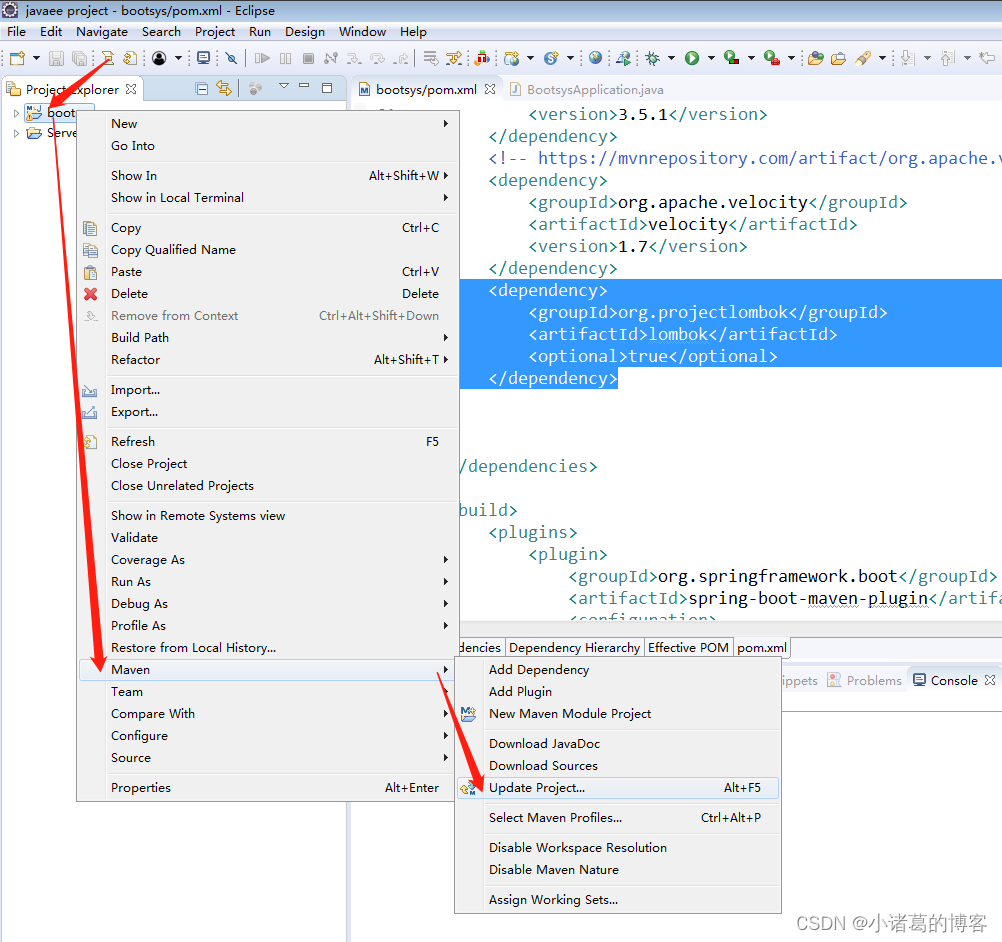The image size is (1002, 942).
Task: Click Delete in the context menu
Action: pos(268,294)
